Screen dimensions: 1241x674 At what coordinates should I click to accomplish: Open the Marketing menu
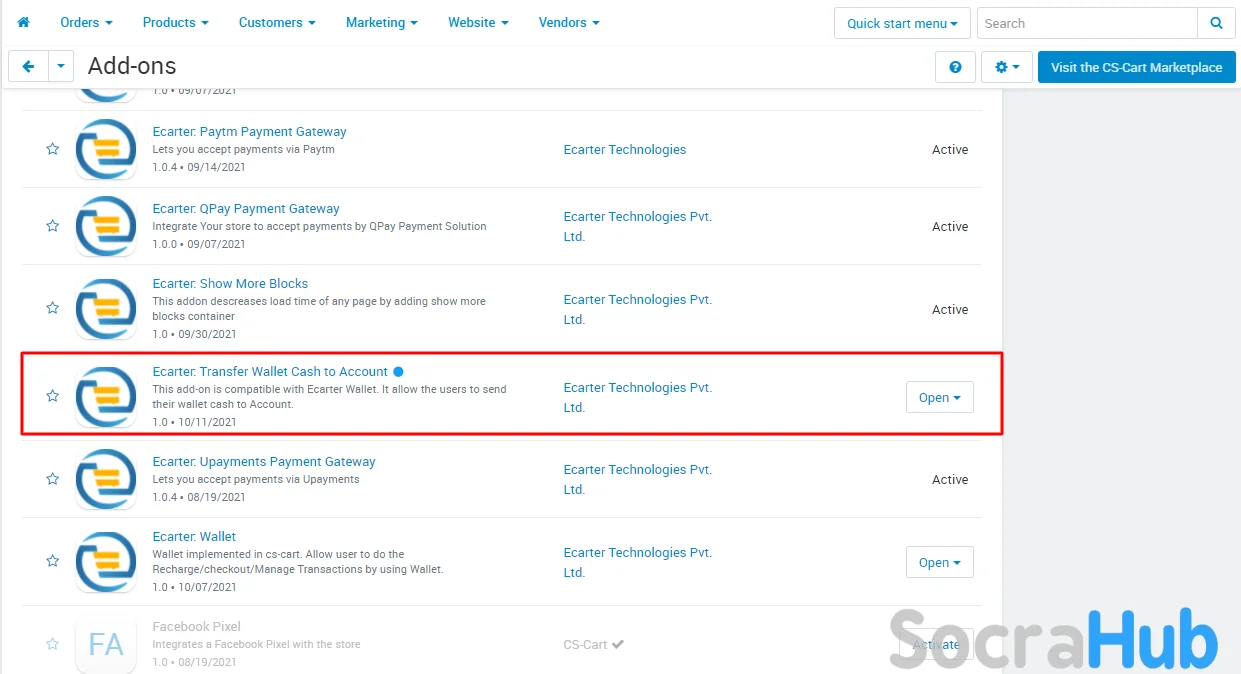[x=381, y=22]
